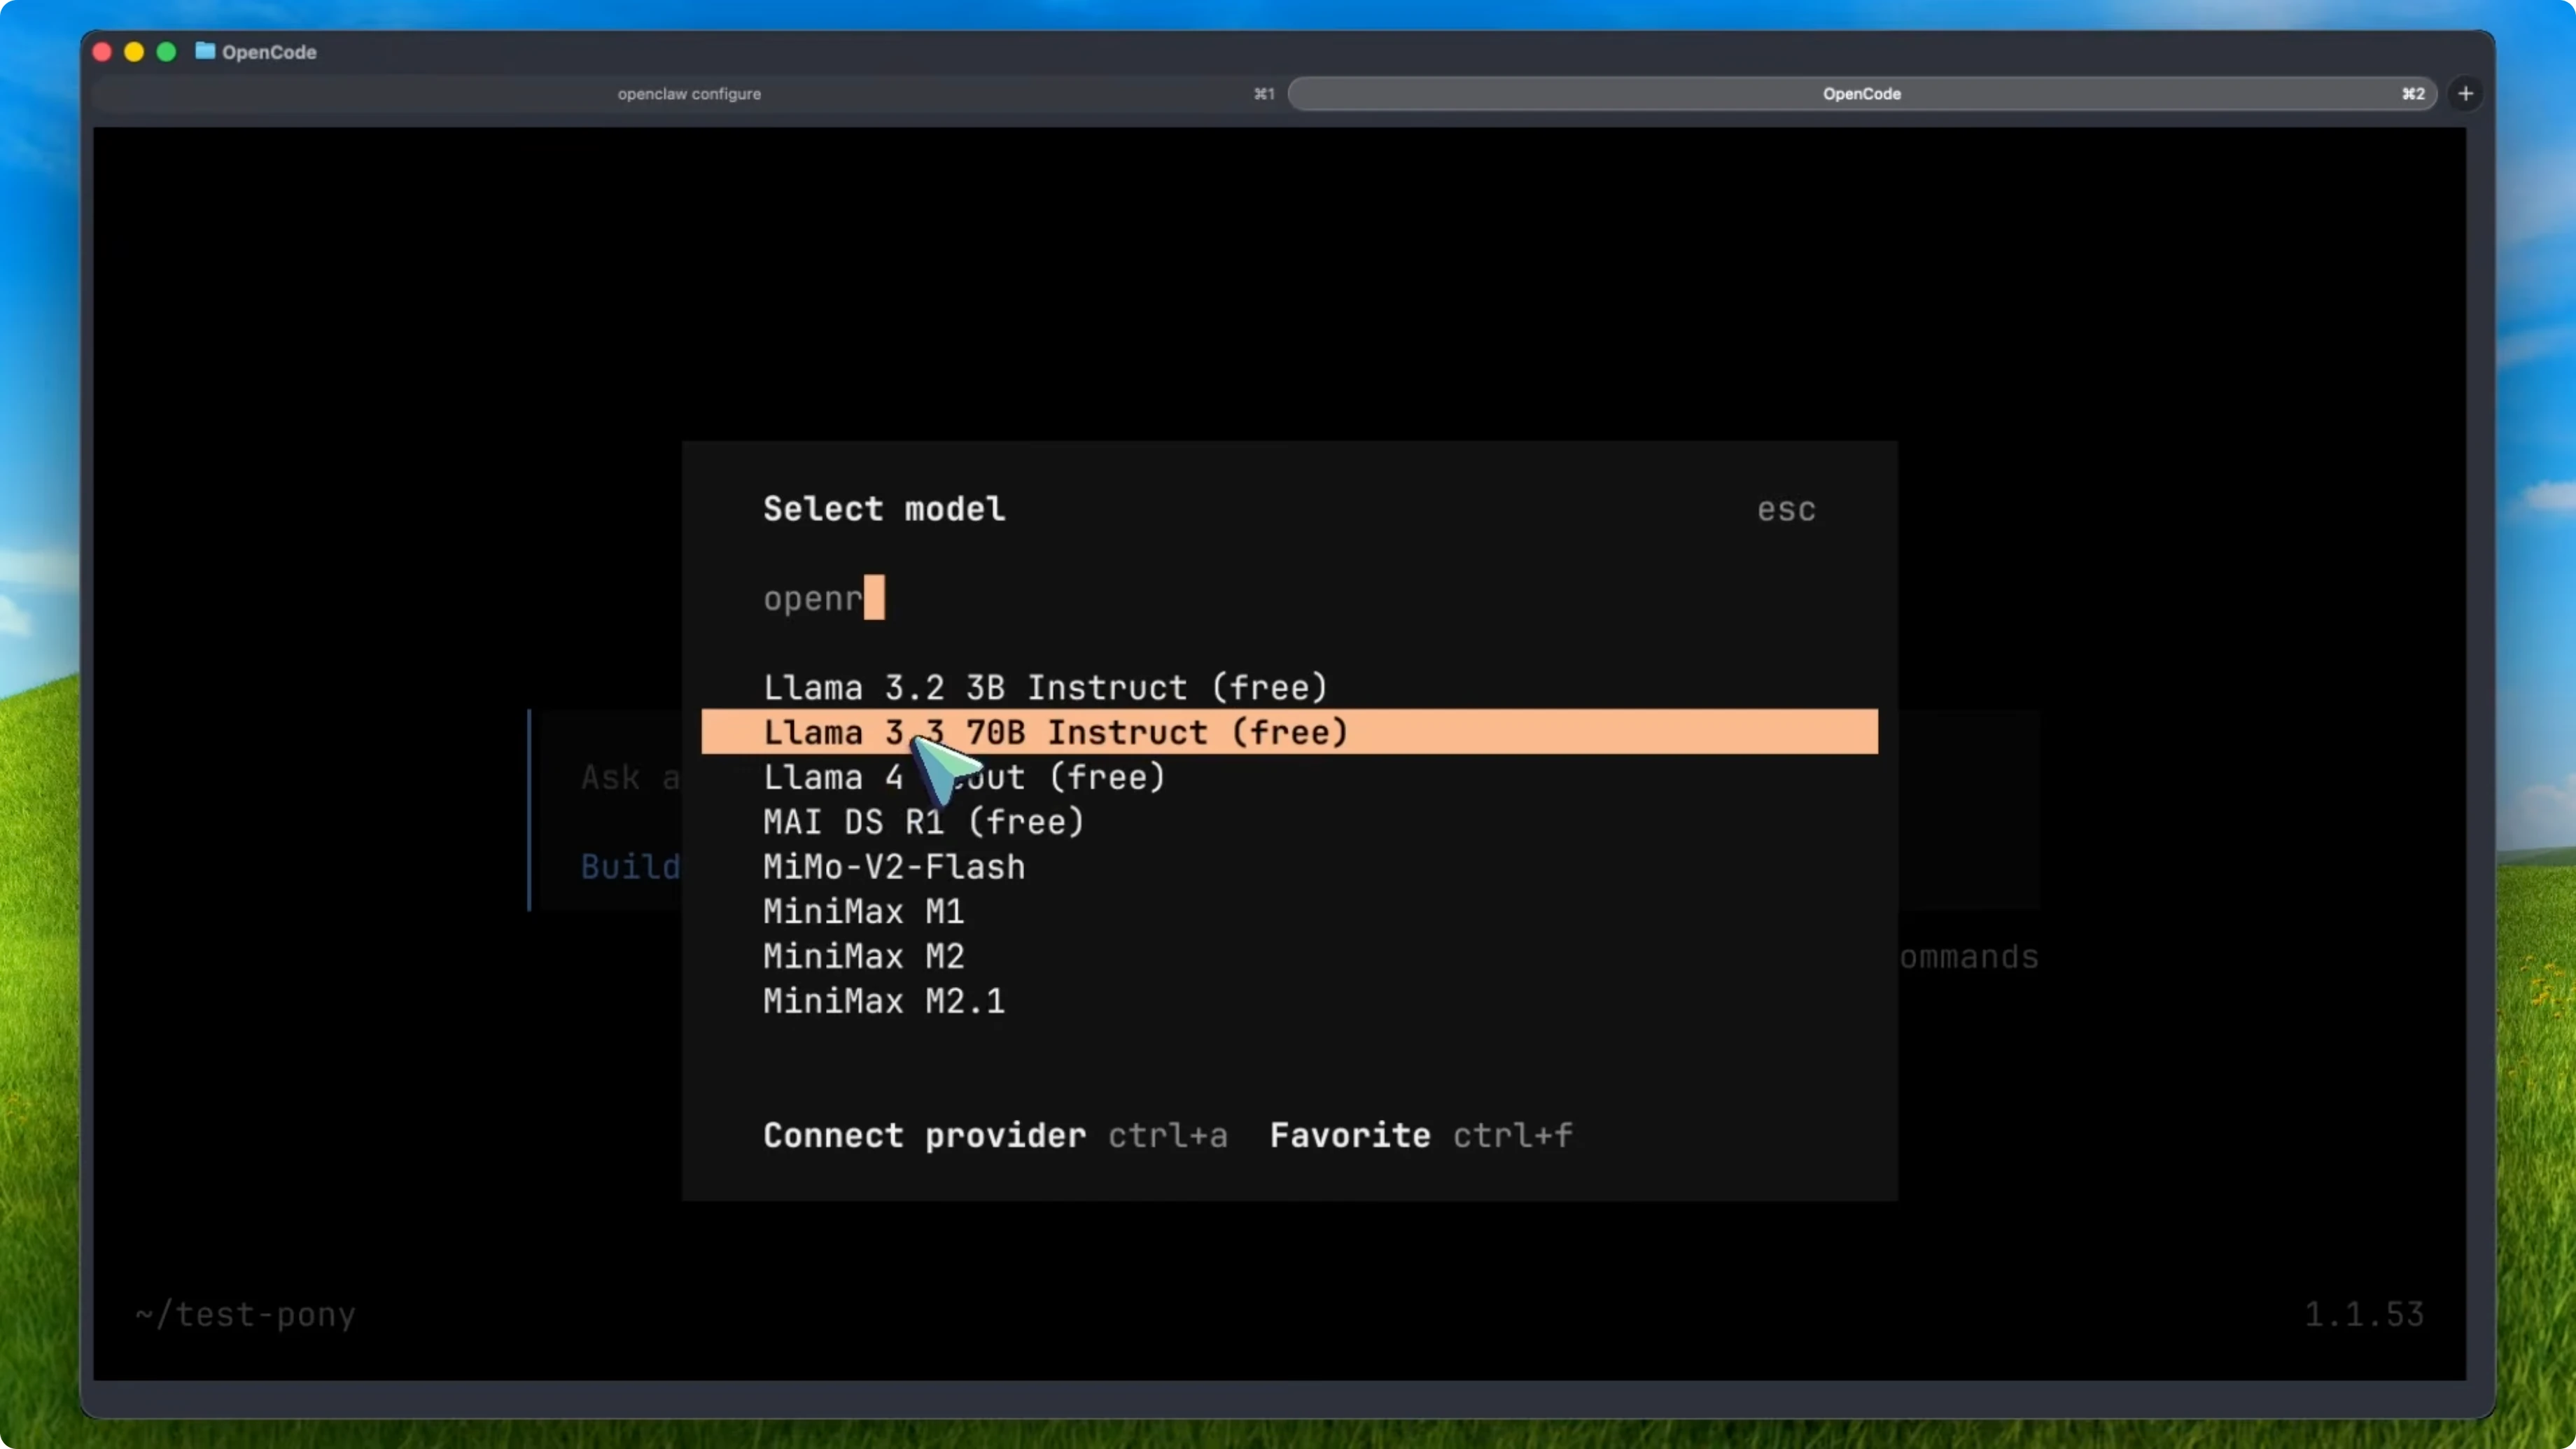Select Llama 3.2 3B Instruct model
This screenshot has height=1449, width=2576.
[x=1045, y=687]
